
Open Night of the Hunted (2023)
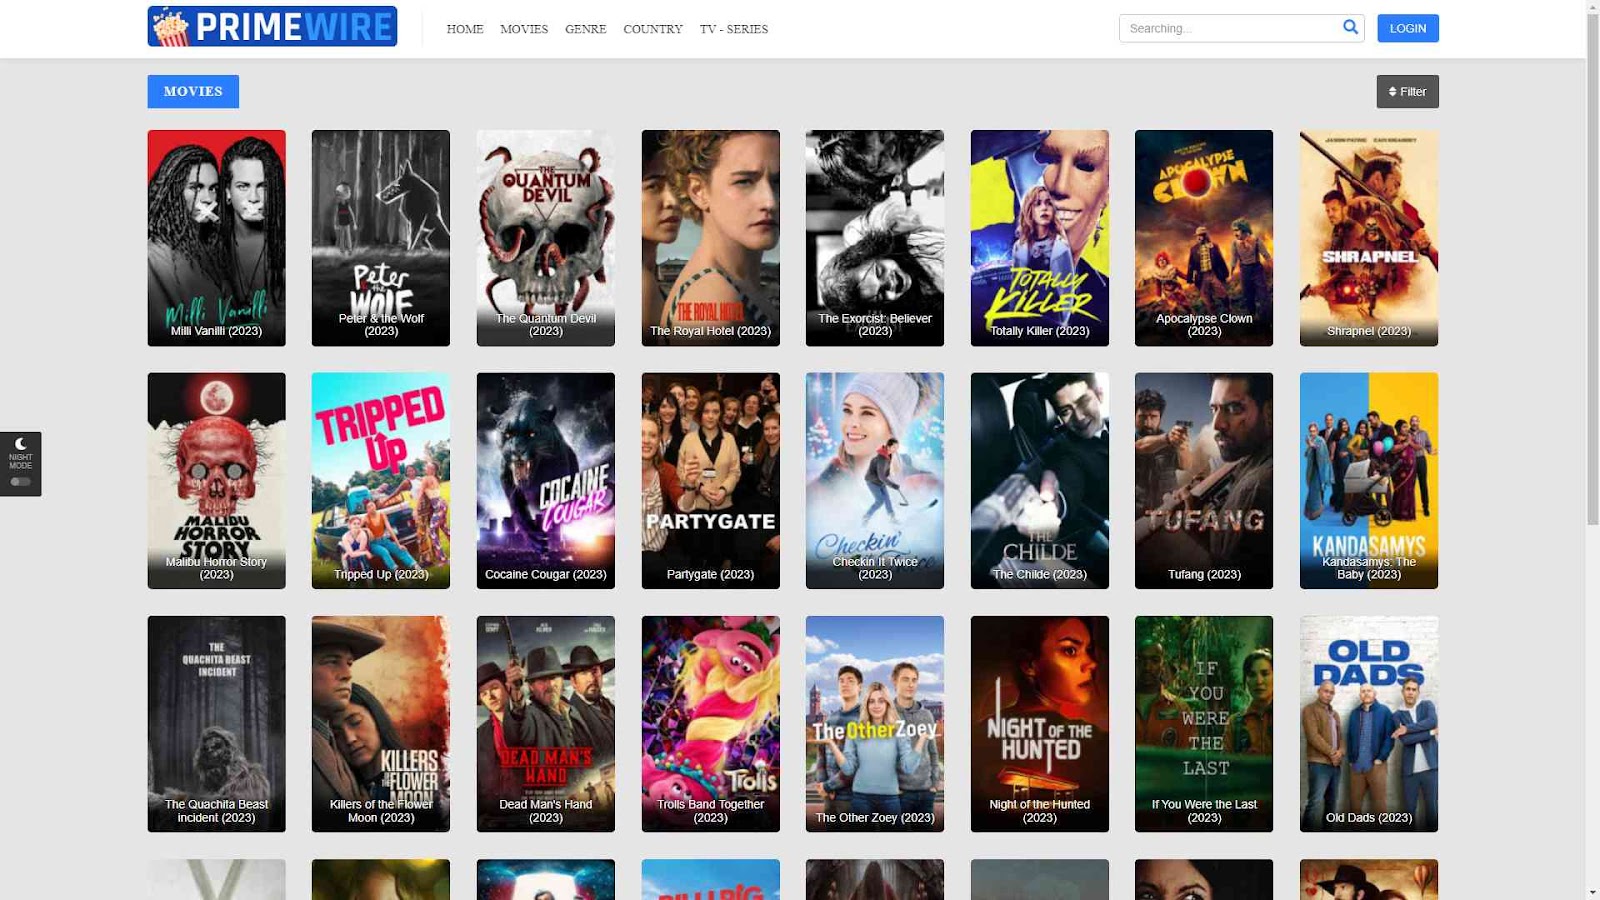(x=1040, y=724)
